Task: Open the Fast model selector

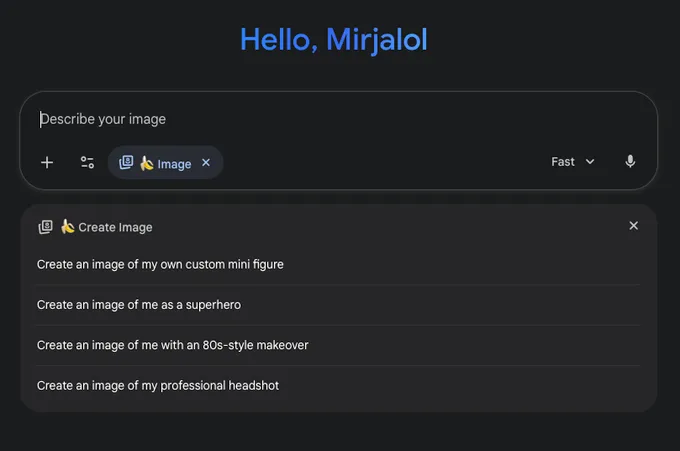Action: [x=563, y=162]
